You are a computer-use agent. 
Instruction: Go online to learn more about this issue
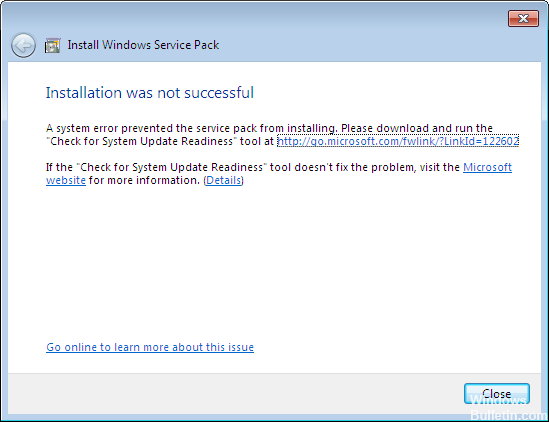(x=150, y=347)
